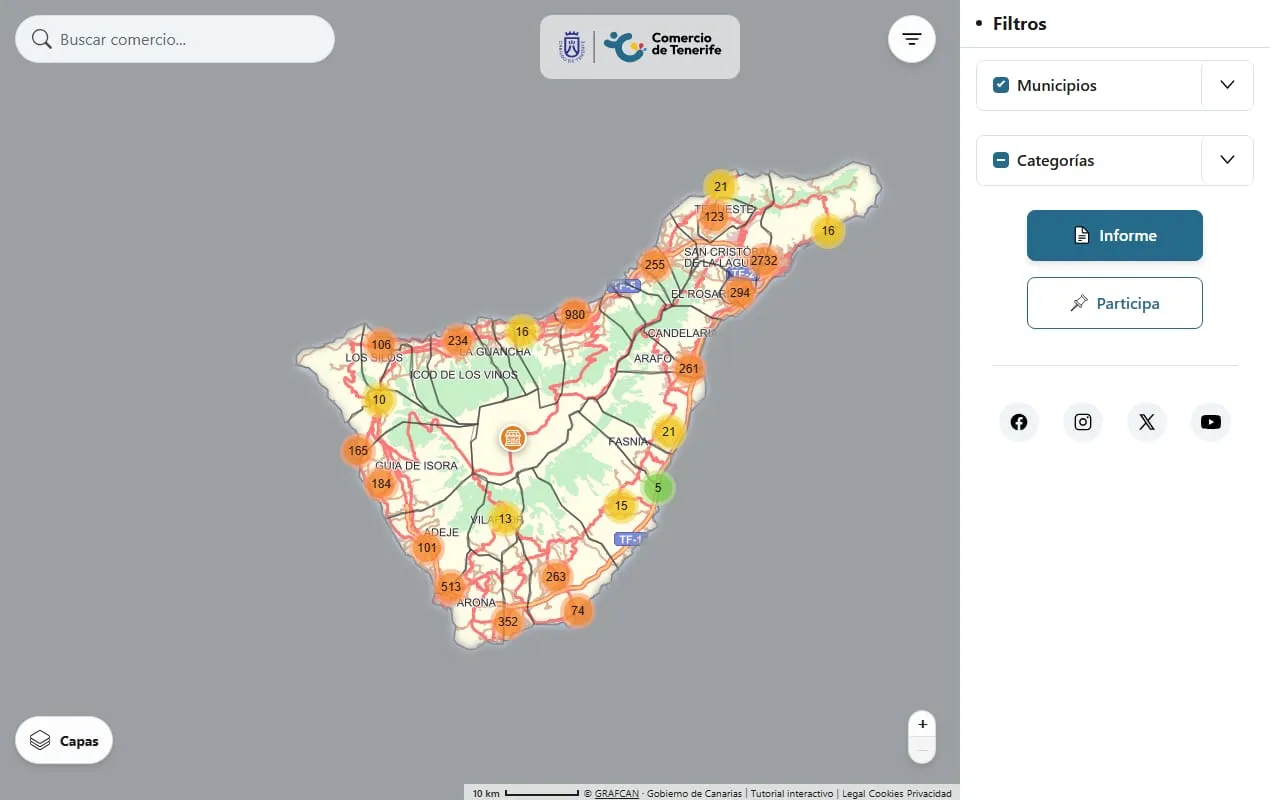Screen dimensions: 1280x800
Task: Click the 123 cluster marker
Action: 714,216
